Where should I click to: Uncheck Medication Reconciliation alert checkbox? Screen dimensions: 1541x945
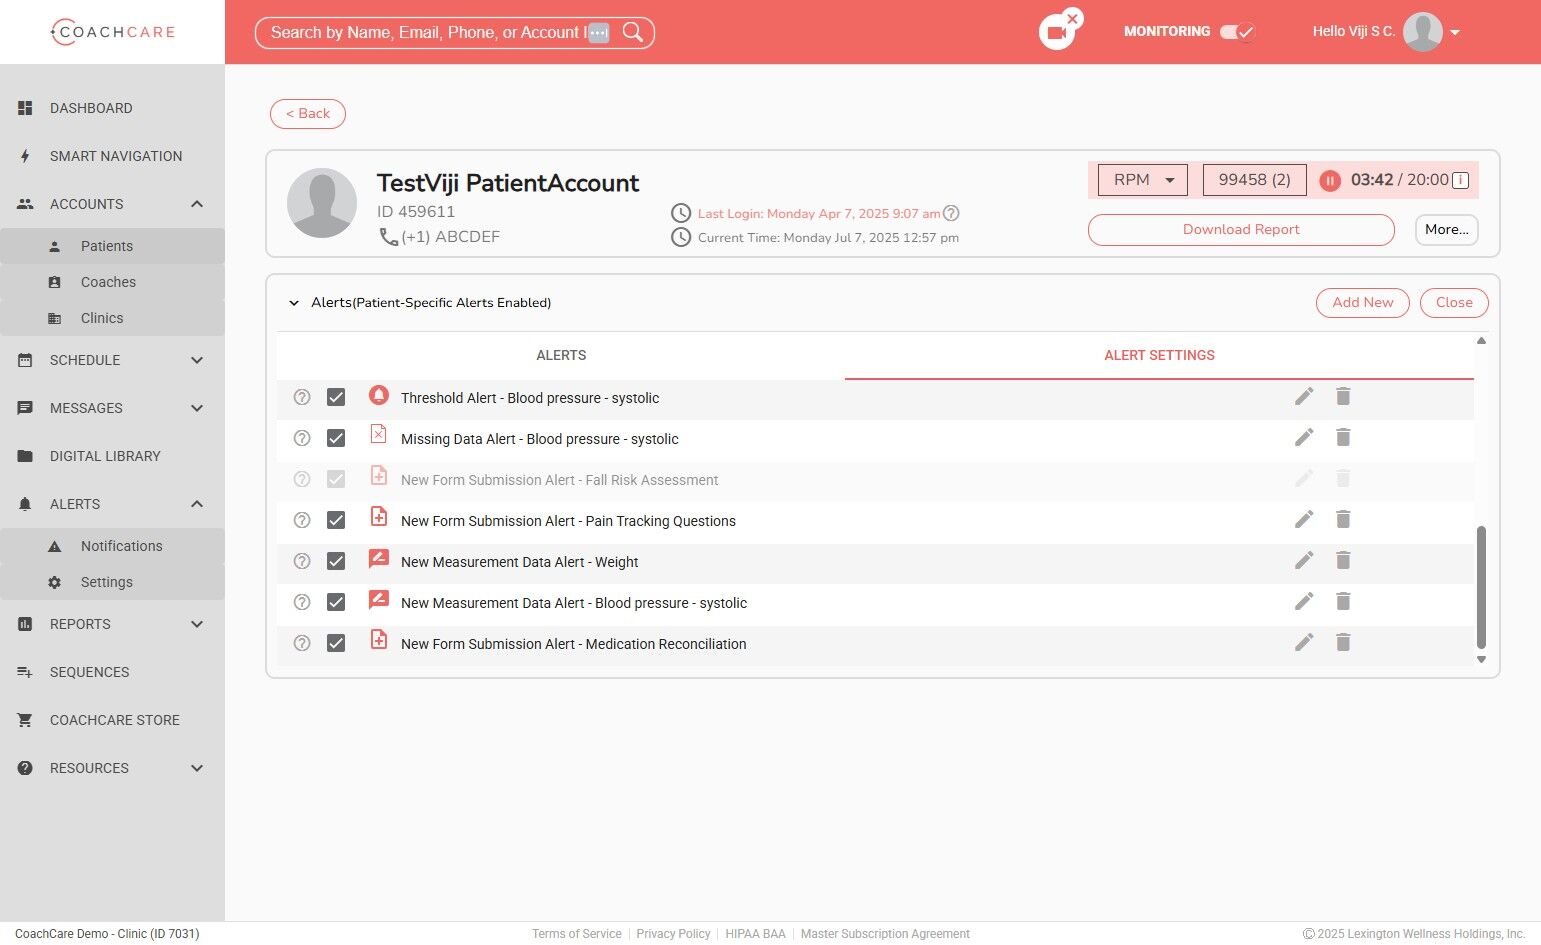pyautogui.click(x=336, y=643)
